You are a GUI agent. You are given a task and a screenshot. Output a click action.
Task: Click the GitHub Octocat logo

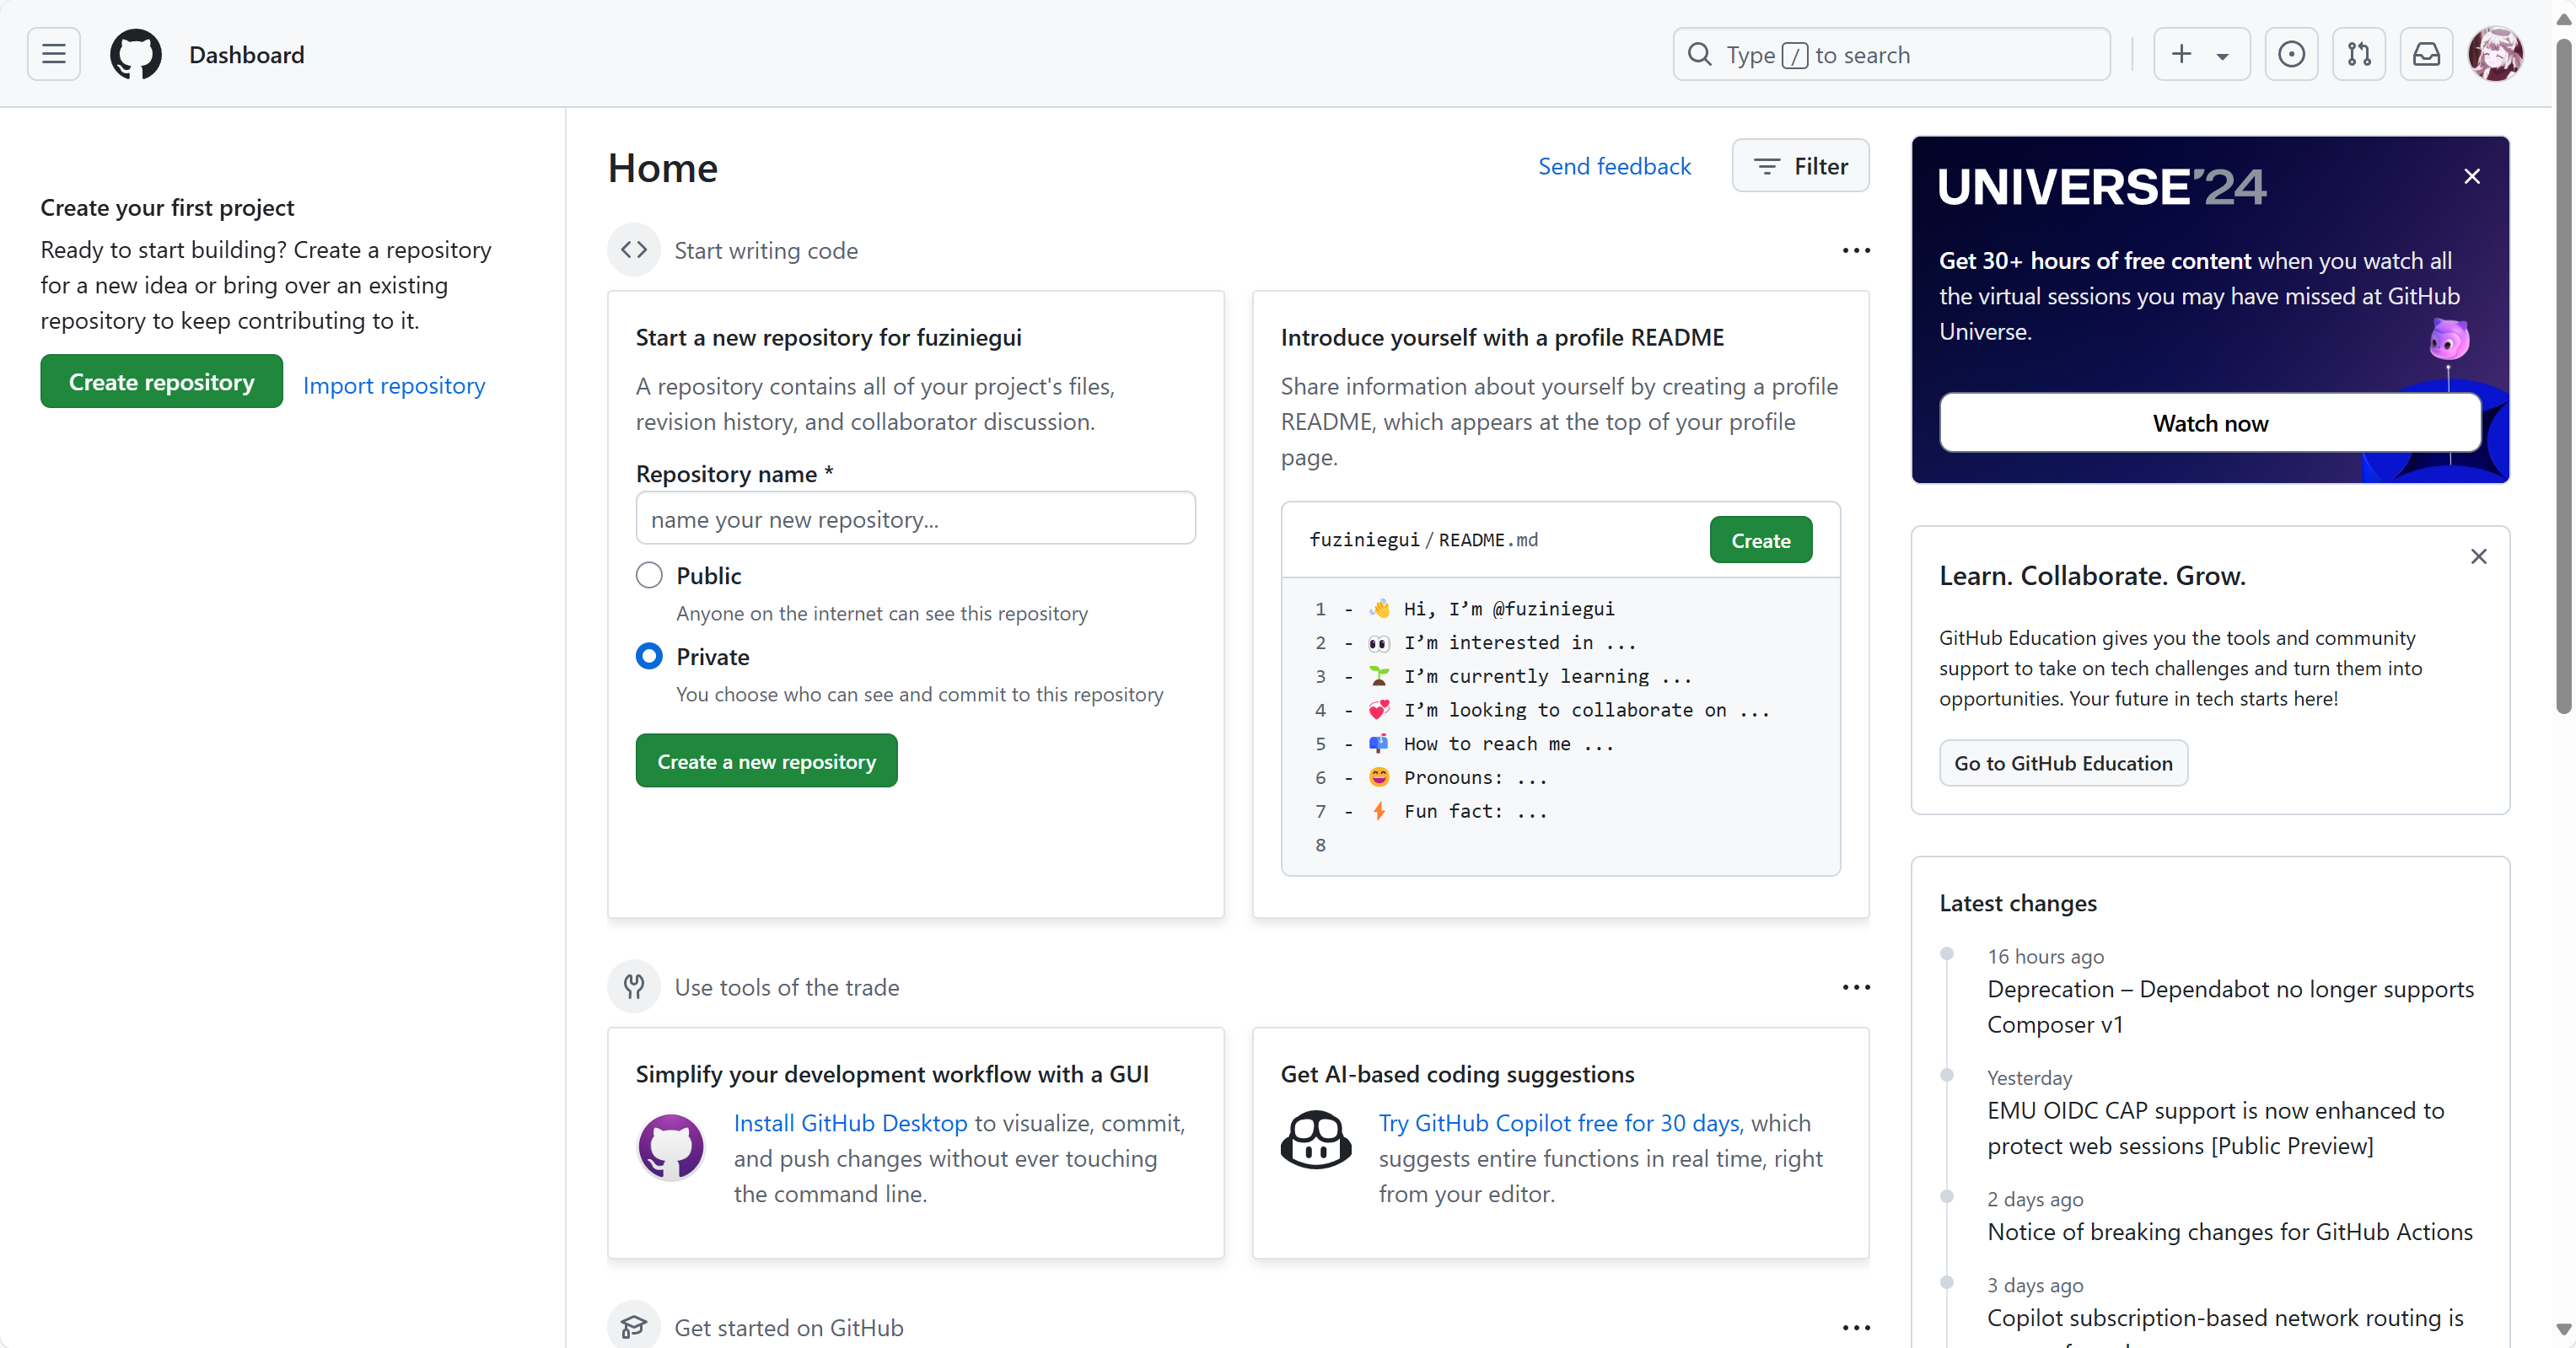tap(135, 54)
